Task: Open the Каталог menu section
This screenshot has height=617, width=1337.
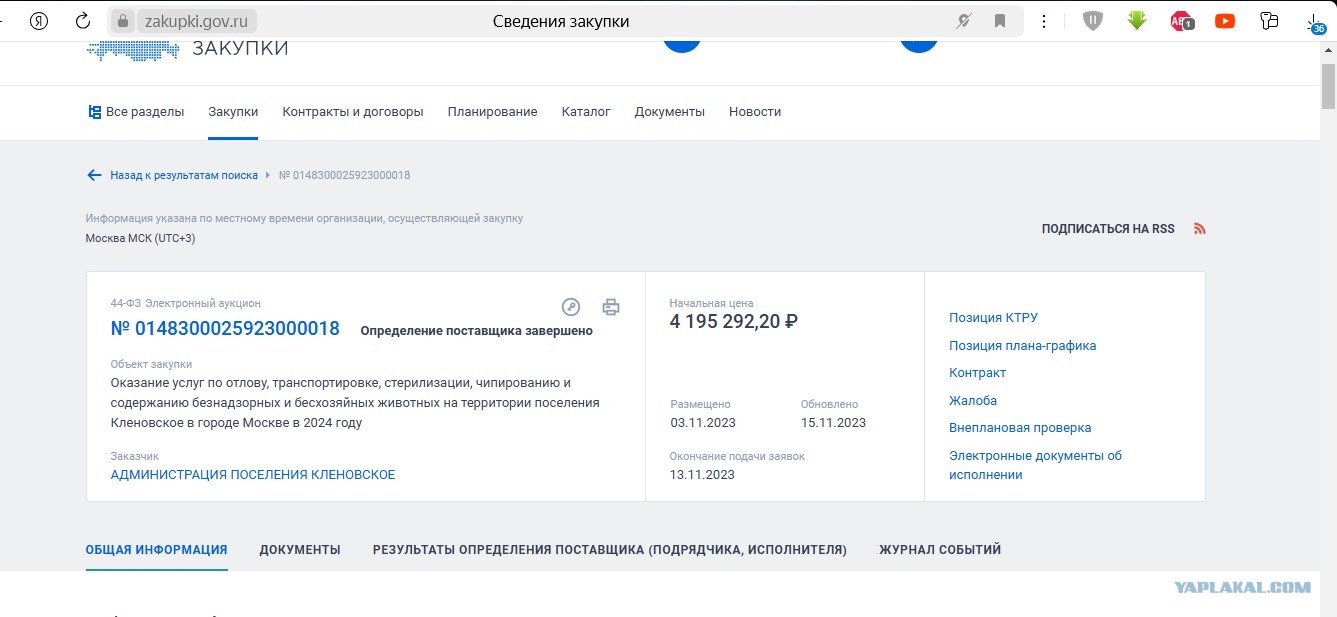Action: 586,112
